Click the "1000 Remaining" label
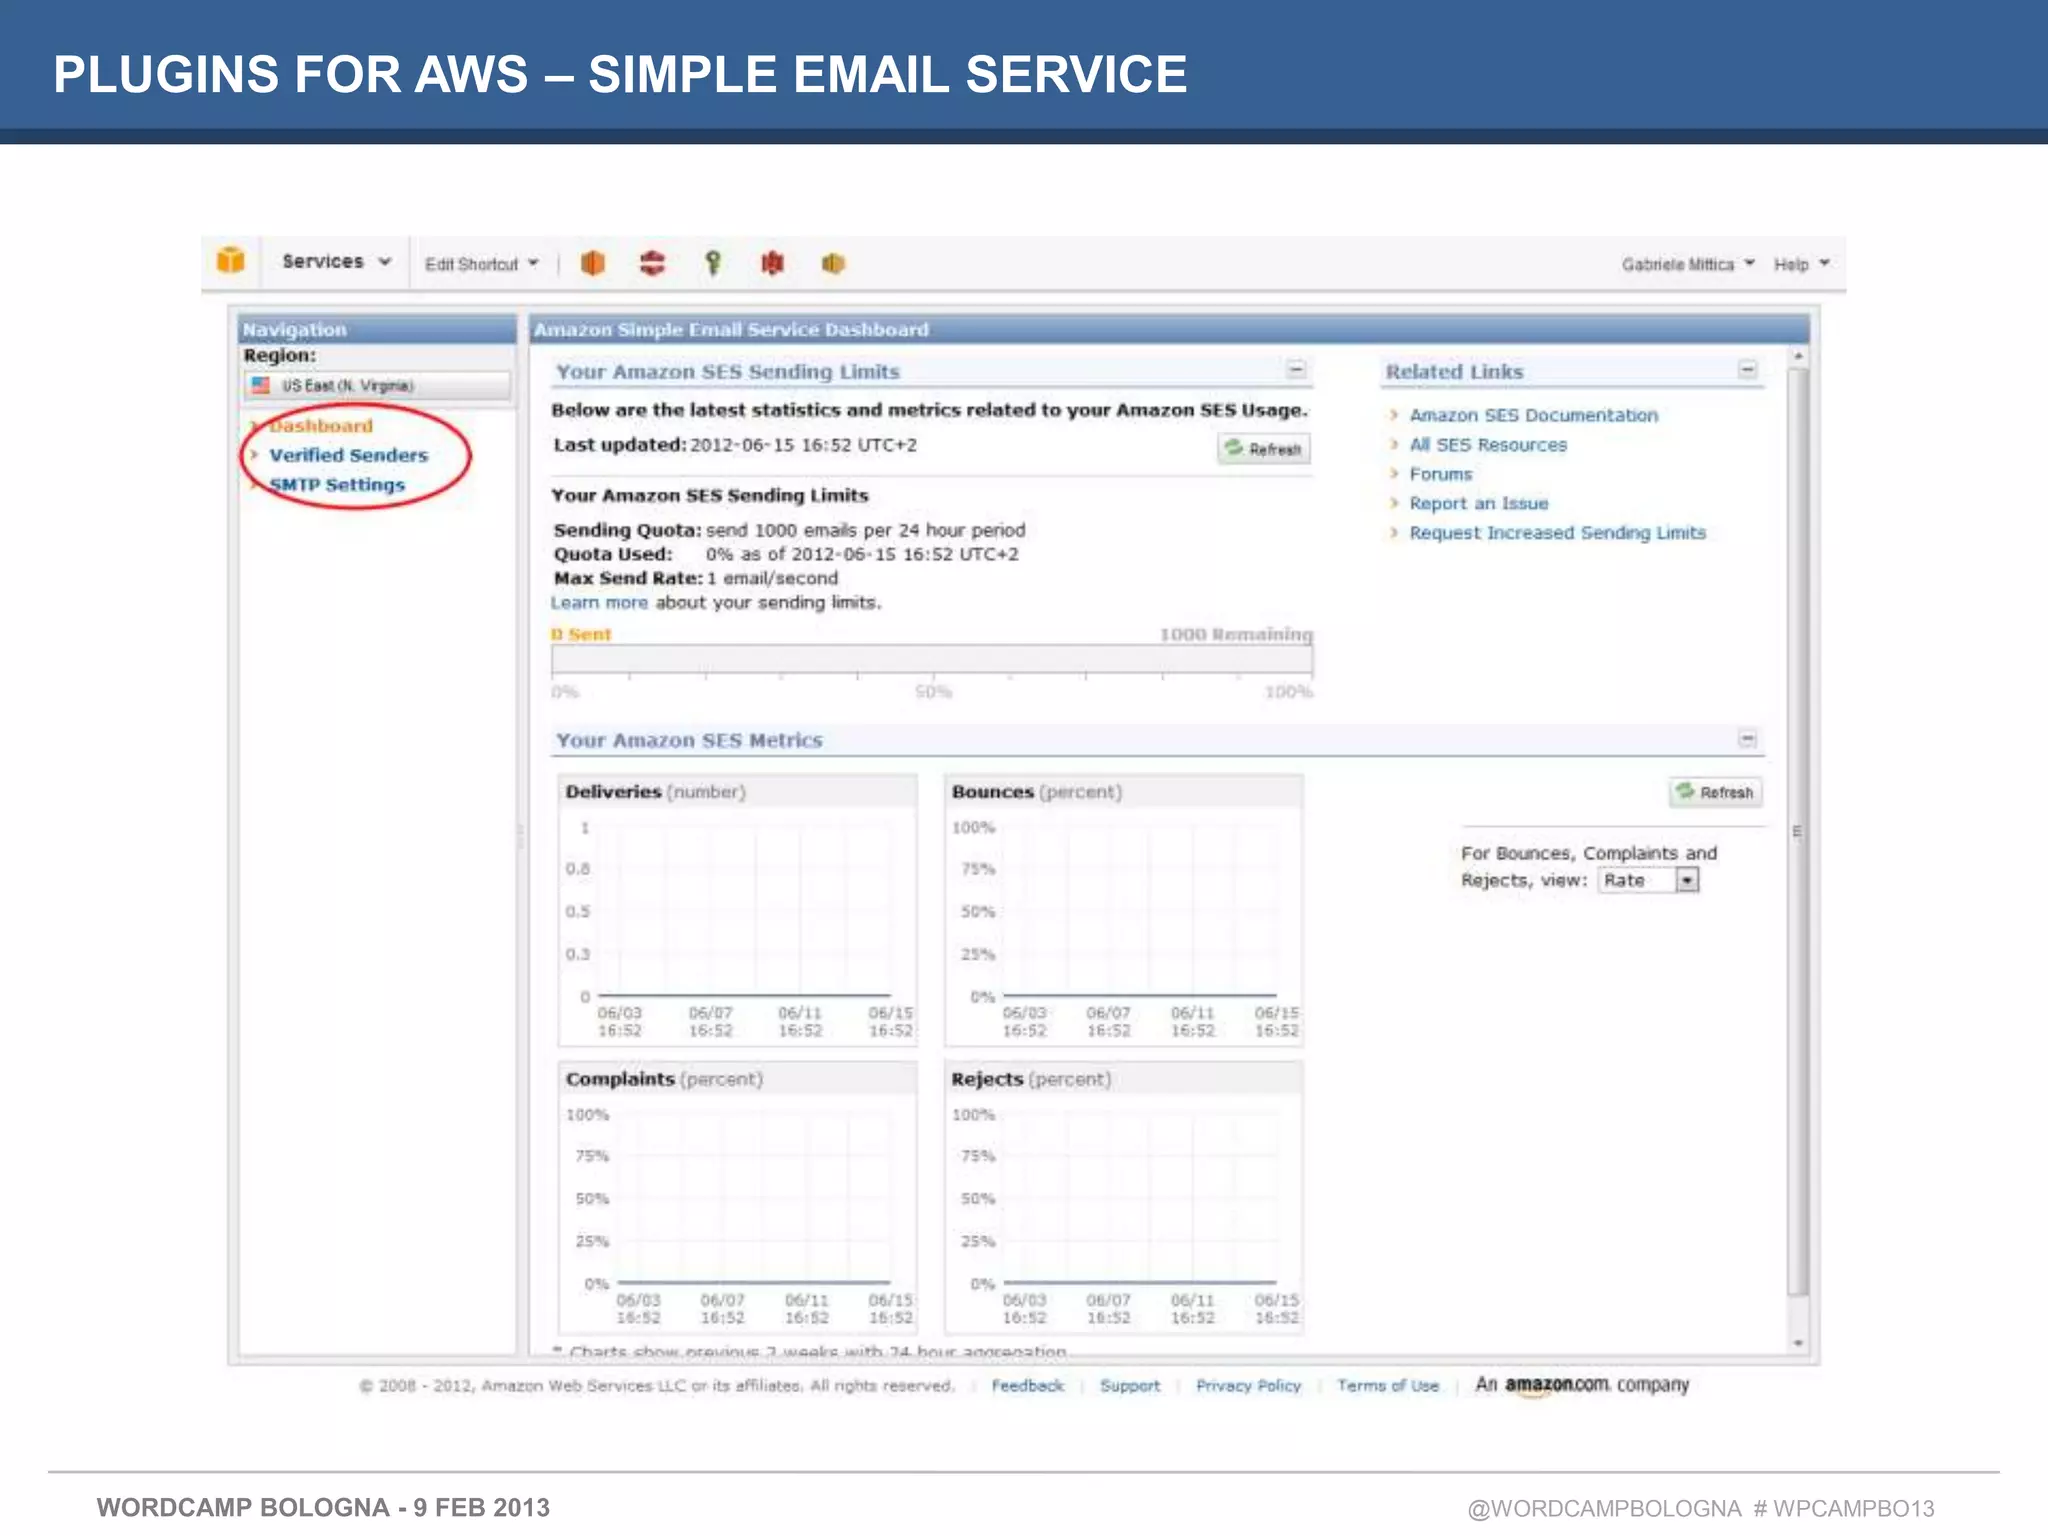This screenshot has width=2048, height=1536. pyautogui.click(x=1236, y=634)
